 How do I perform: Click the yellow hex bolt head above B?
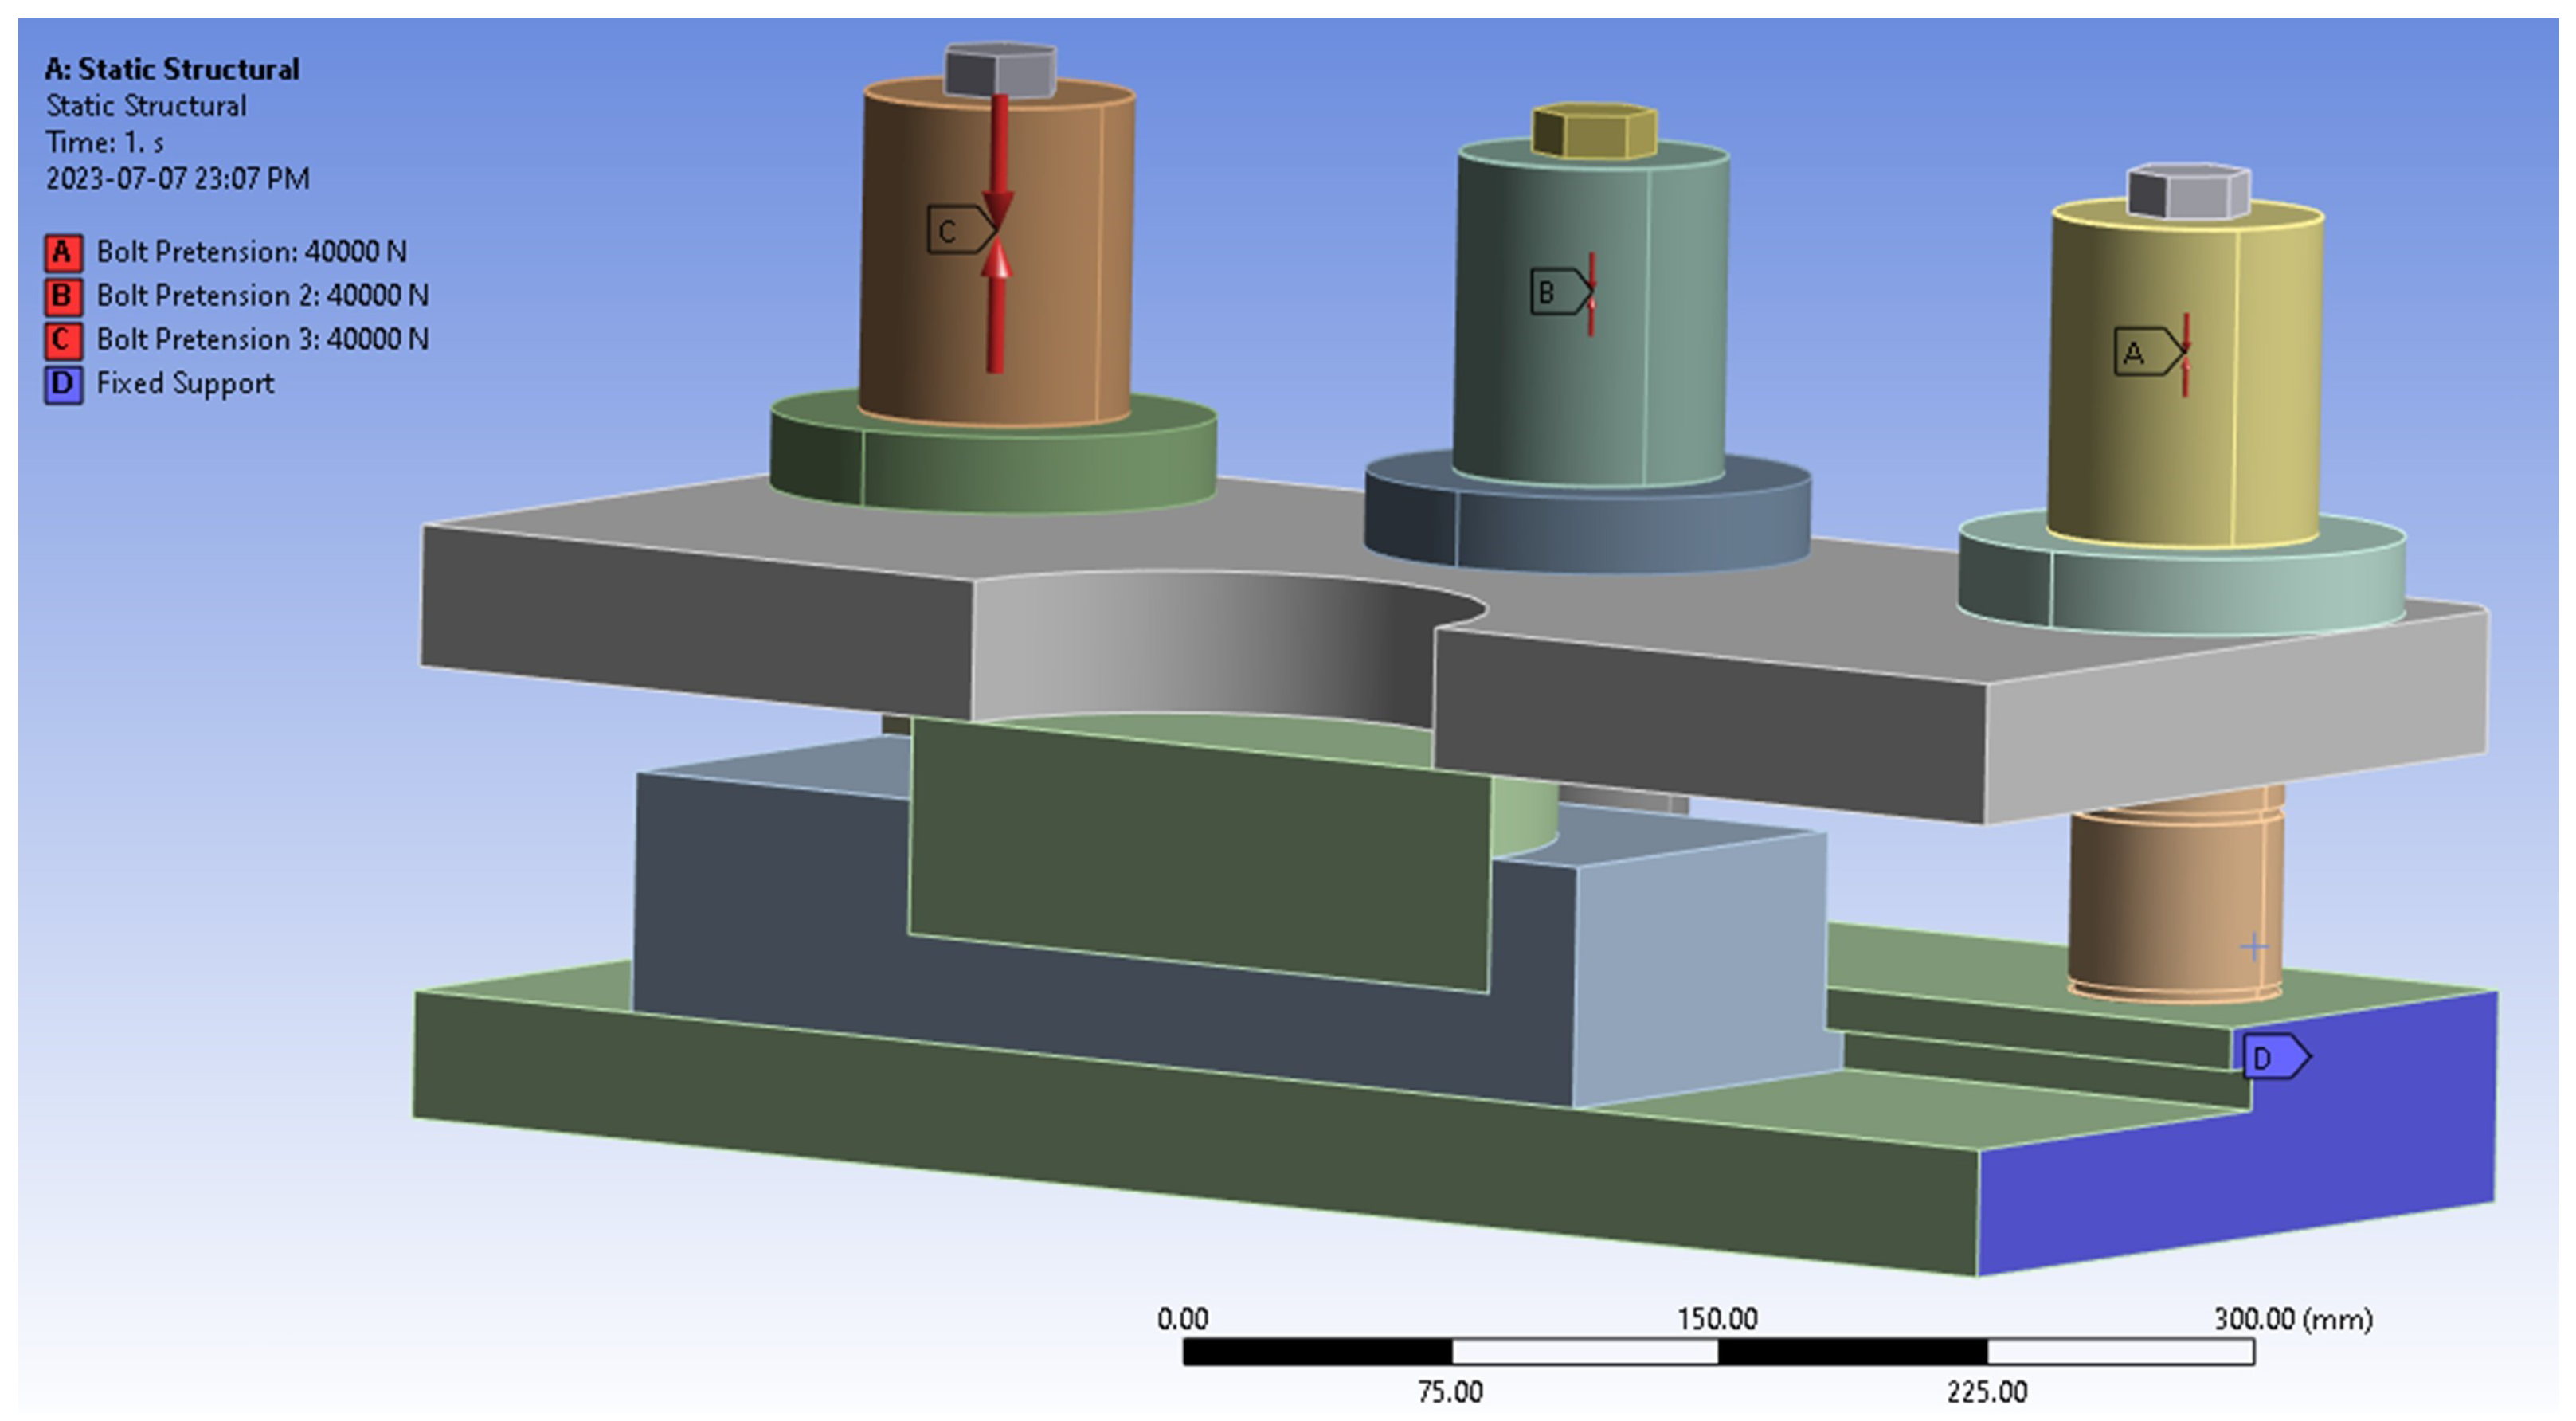[x=1593, y=131]
